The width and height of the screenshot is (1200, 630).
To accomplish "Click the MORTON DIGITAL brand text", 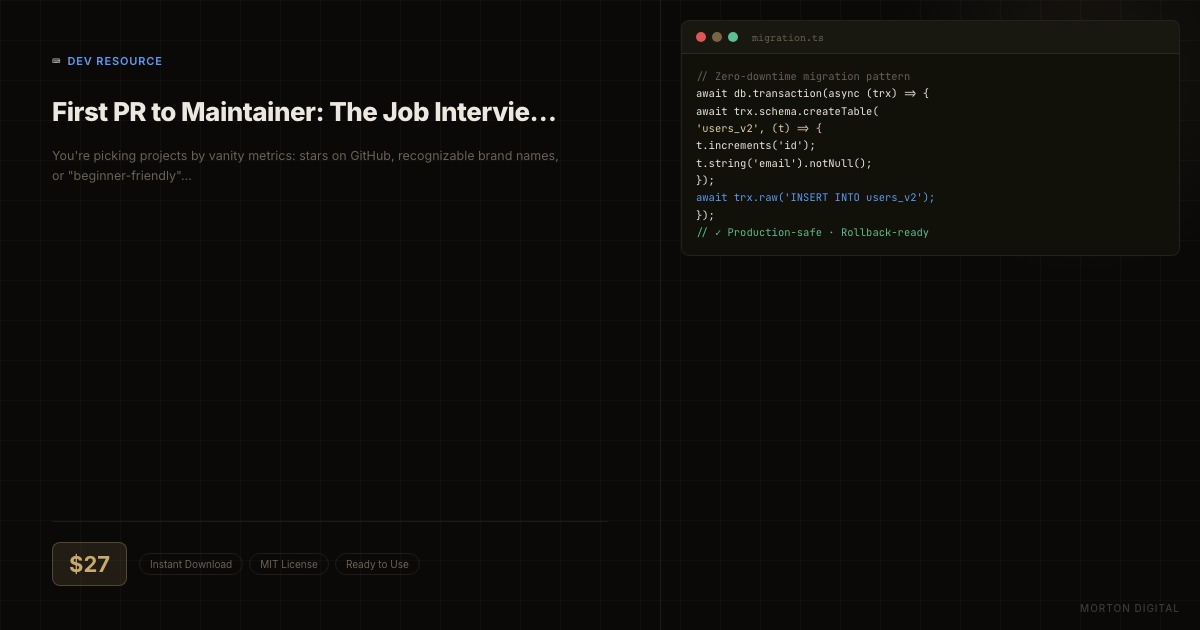I will coord(1130,608).
